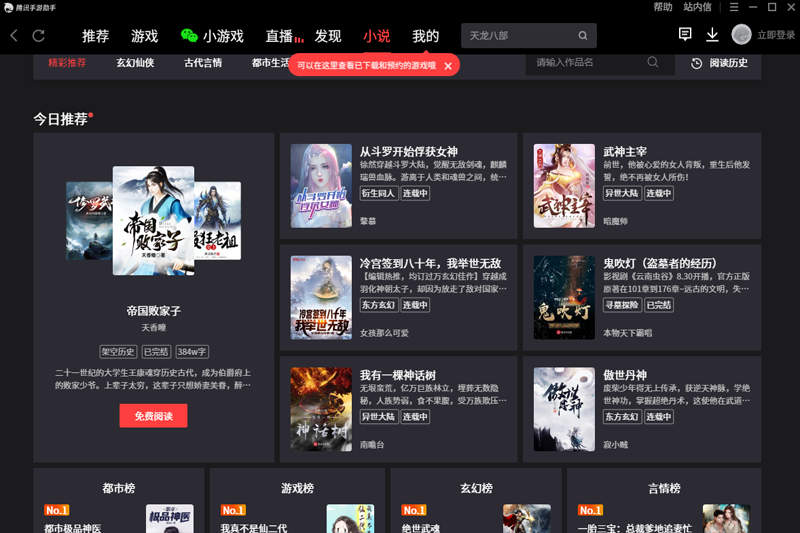Select the 古代言情 category
This screenshot has width=800, height=533.
point(203,63)
